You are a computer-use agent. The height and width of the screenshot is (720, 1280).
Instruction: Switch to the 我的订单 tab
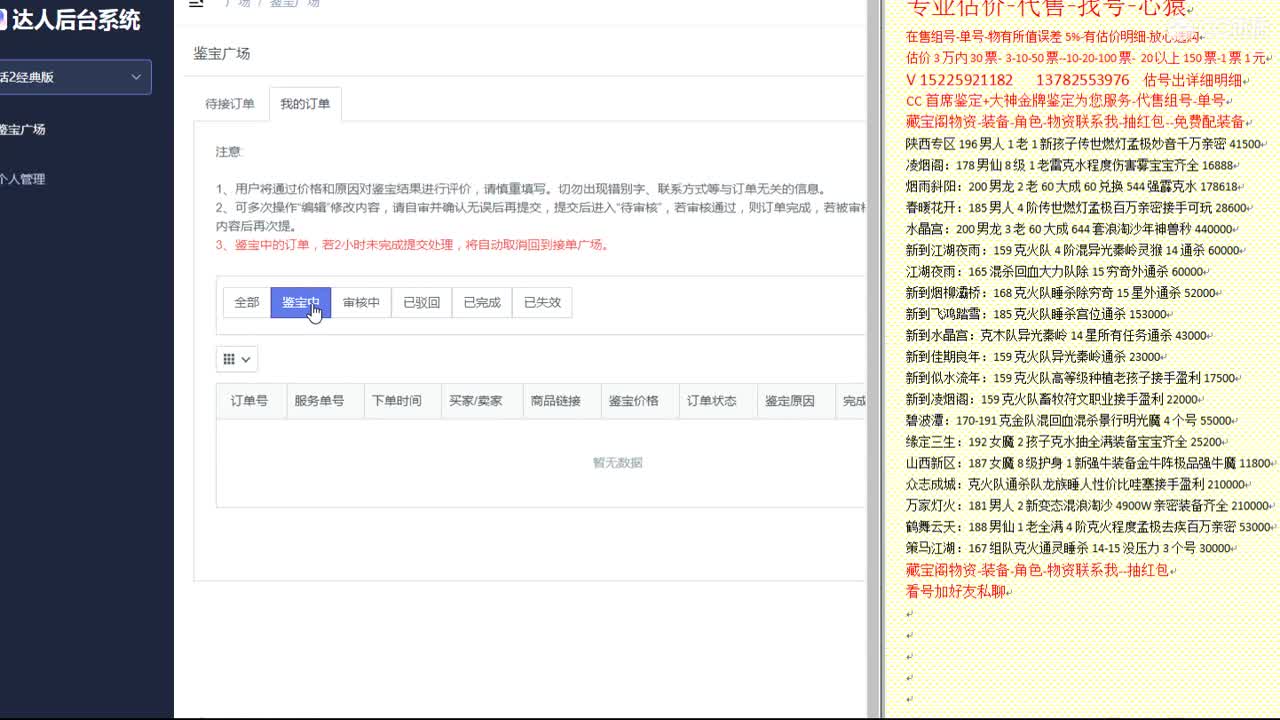(305, 104)
